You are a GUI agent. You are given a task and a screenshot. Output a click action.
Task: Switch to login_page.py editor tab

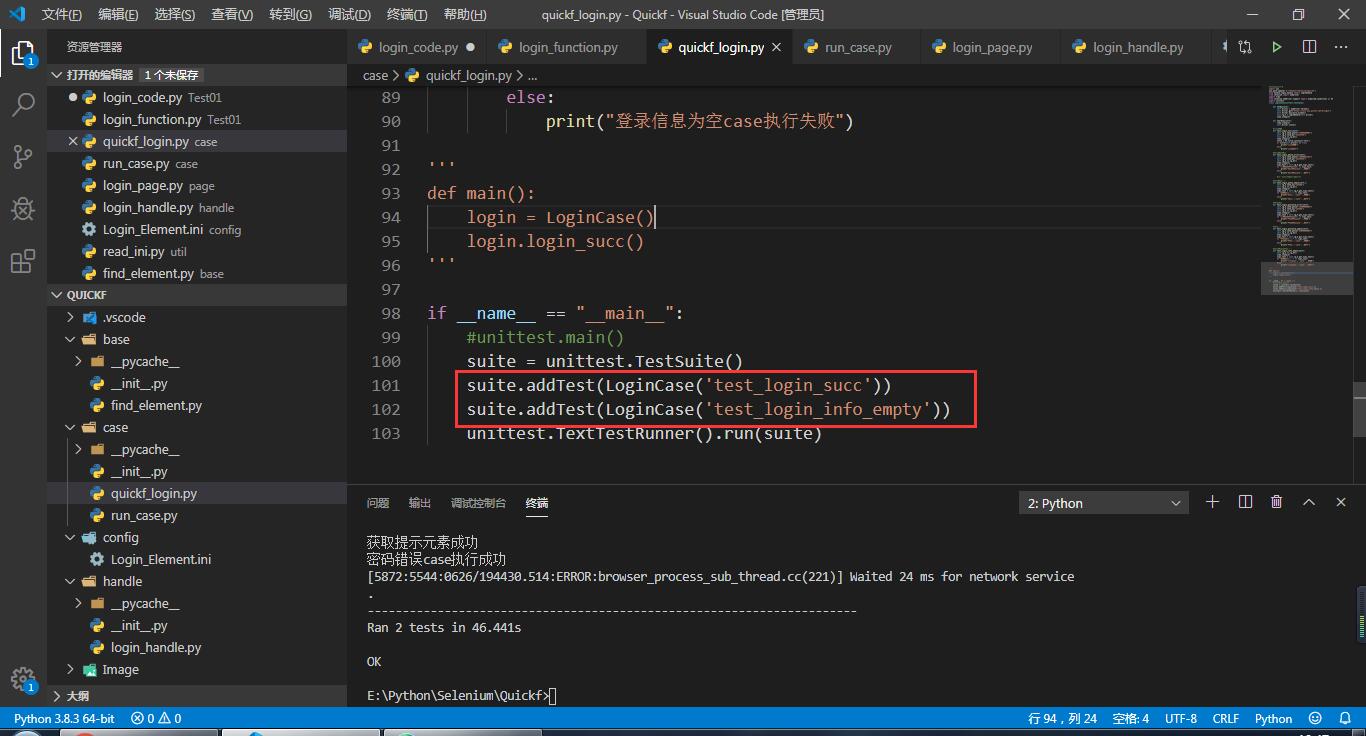(x=992, y=47)
